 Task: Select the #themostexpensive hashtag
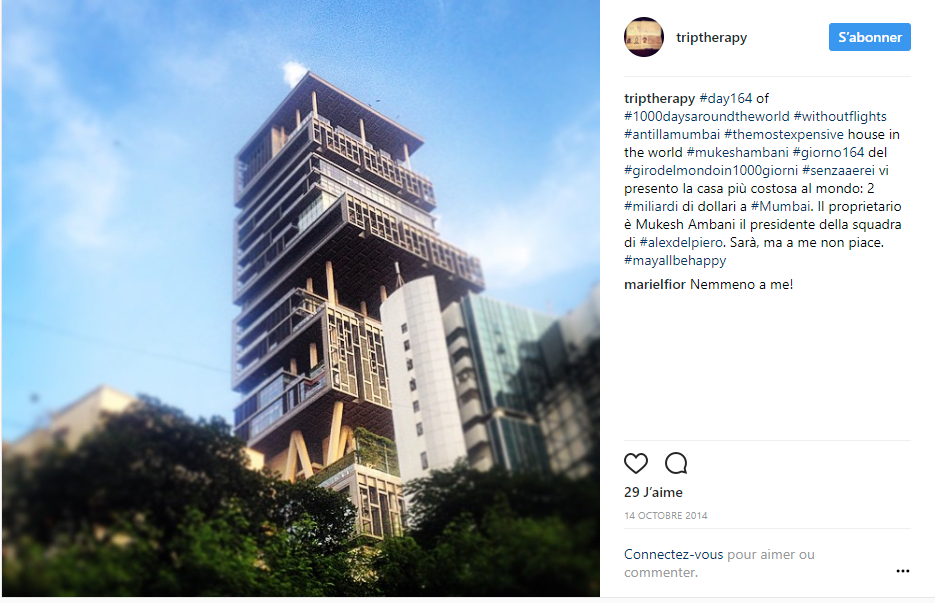pos(784,134)
